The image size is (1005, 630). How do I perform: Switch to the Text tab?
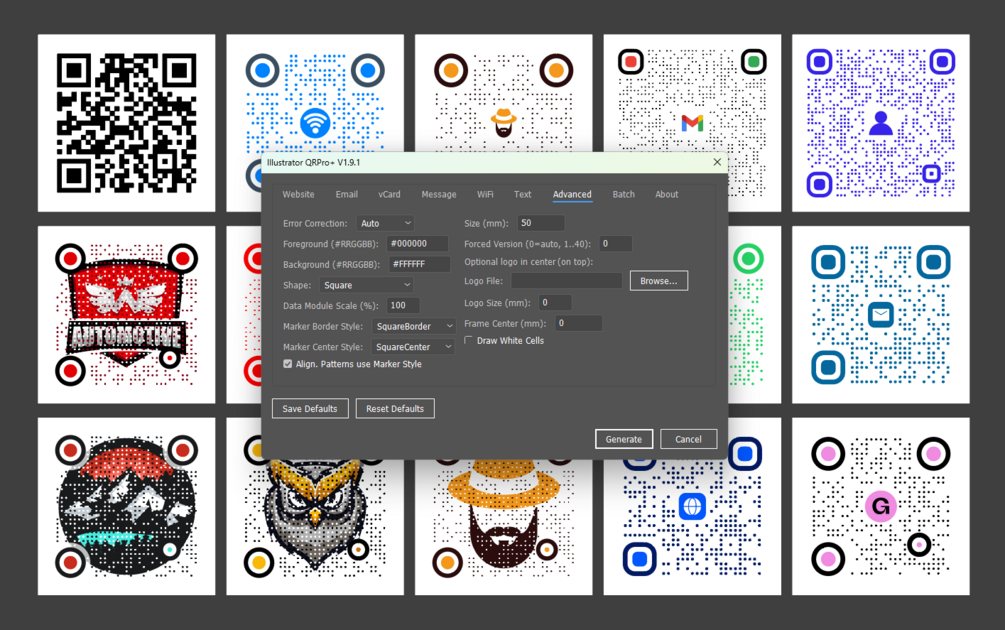[522, 194]
